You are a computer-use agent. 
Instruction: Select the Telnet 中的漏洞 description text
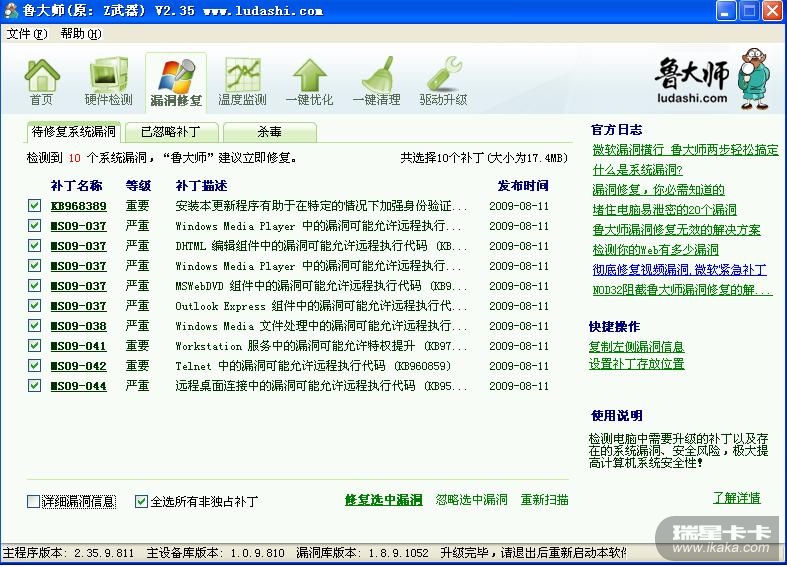pos(313,366)
